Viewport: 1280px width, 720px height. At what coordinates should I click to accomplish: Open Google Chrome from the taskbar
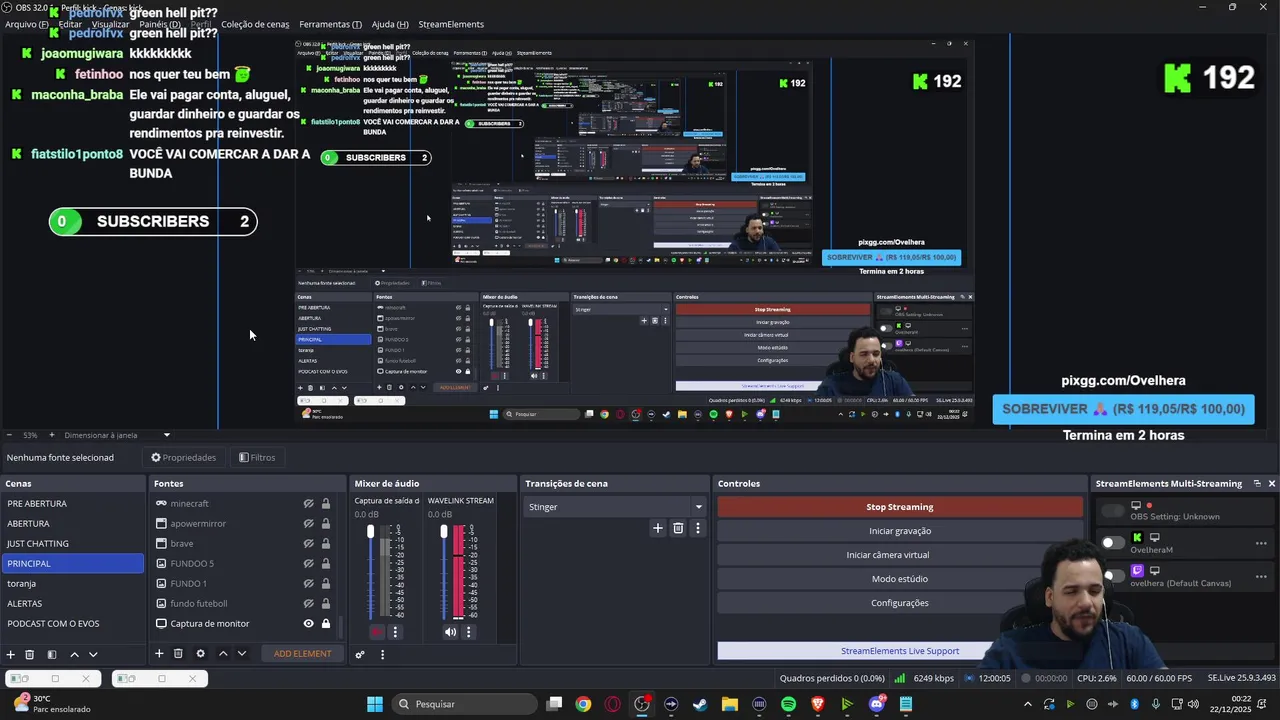pos(583,704)
